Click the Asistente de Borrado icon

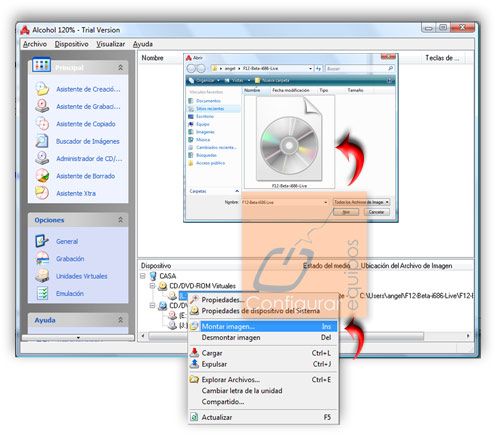[42, 176]
